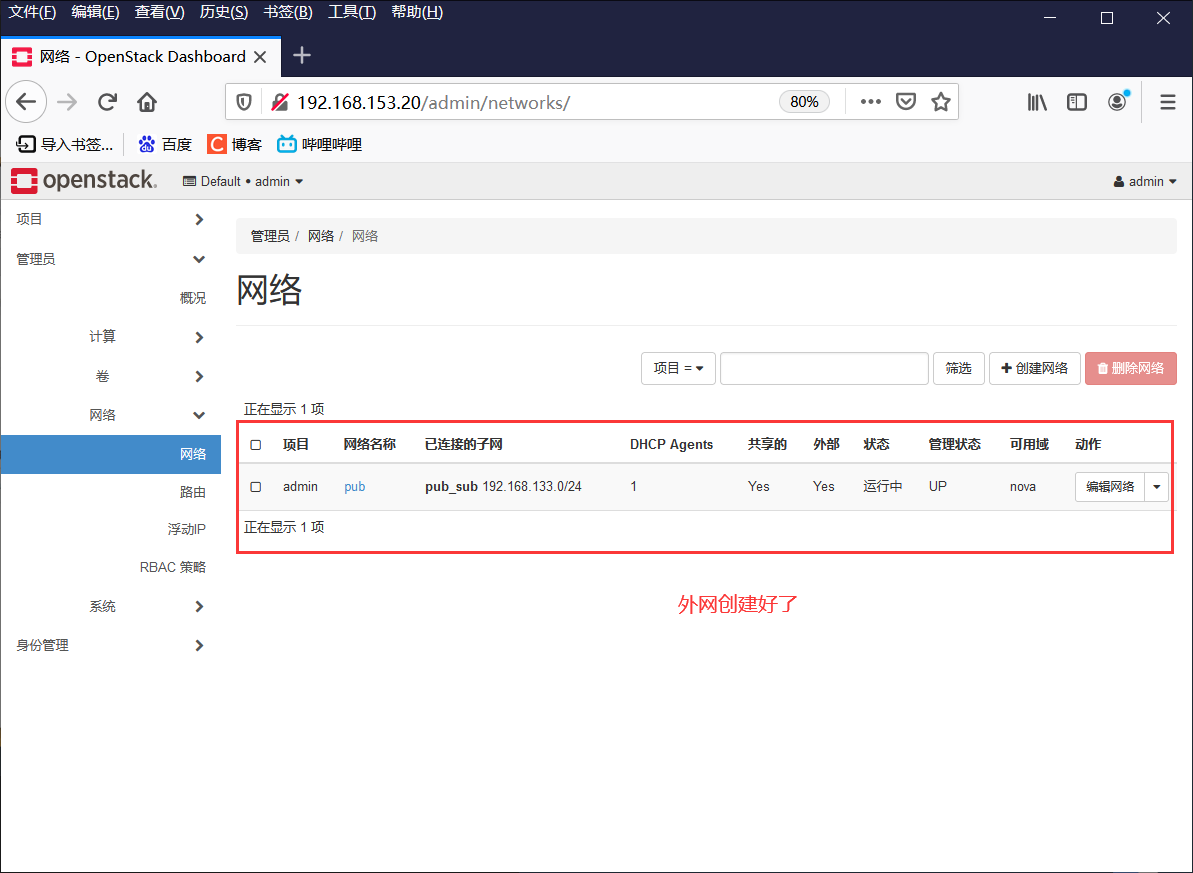Select the checkbox for the pub network row
This screenshot has height=873, width=1193.
coord(255,486)
